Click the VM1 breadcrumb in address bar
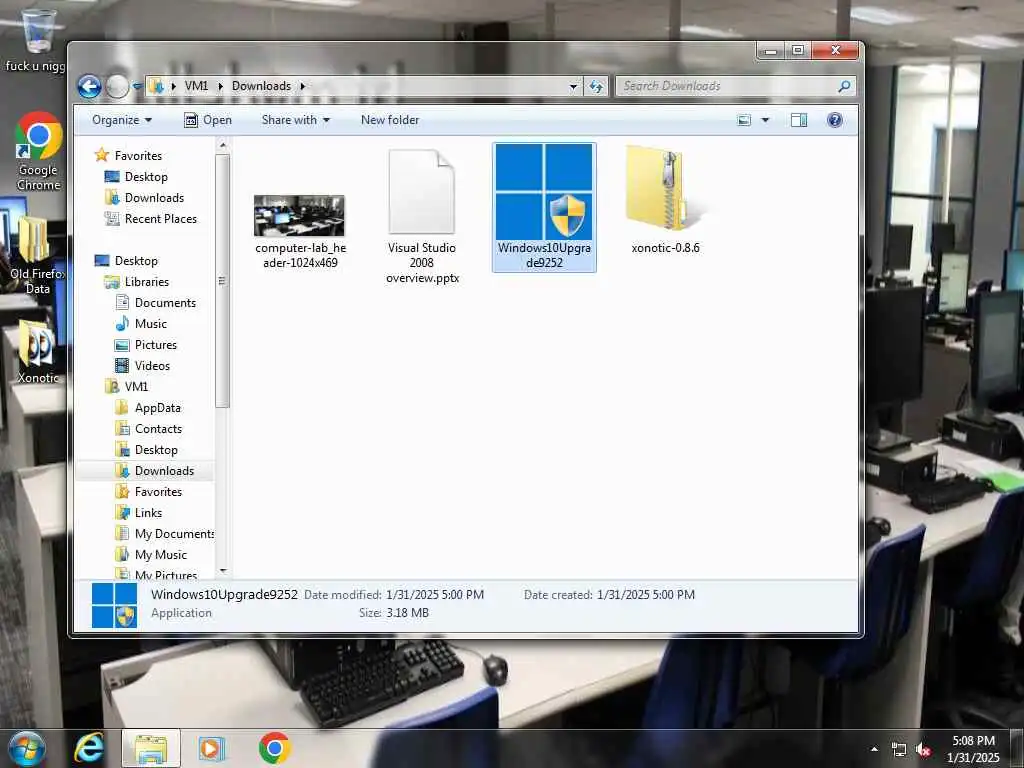Viewport: 1024px width, 768px height. point(196,86)
